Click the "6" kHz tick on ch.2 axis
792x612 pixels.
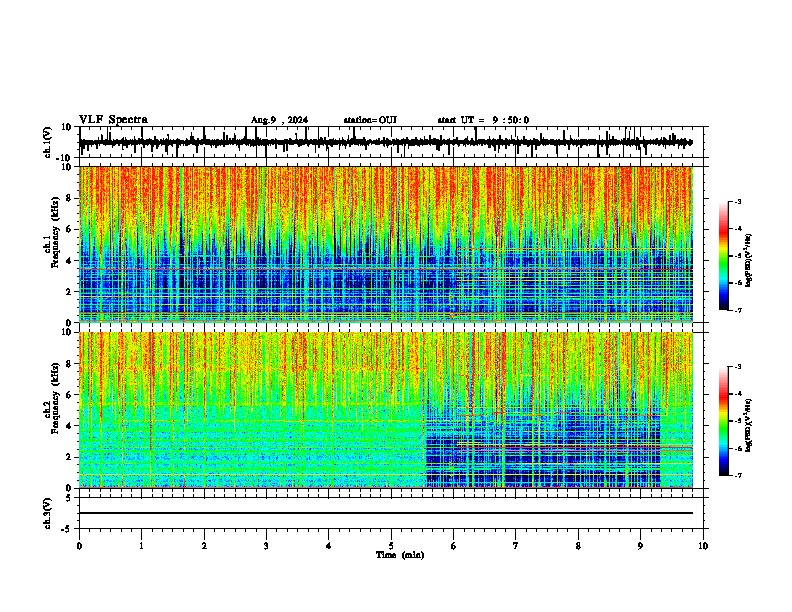tap(71, 394)
